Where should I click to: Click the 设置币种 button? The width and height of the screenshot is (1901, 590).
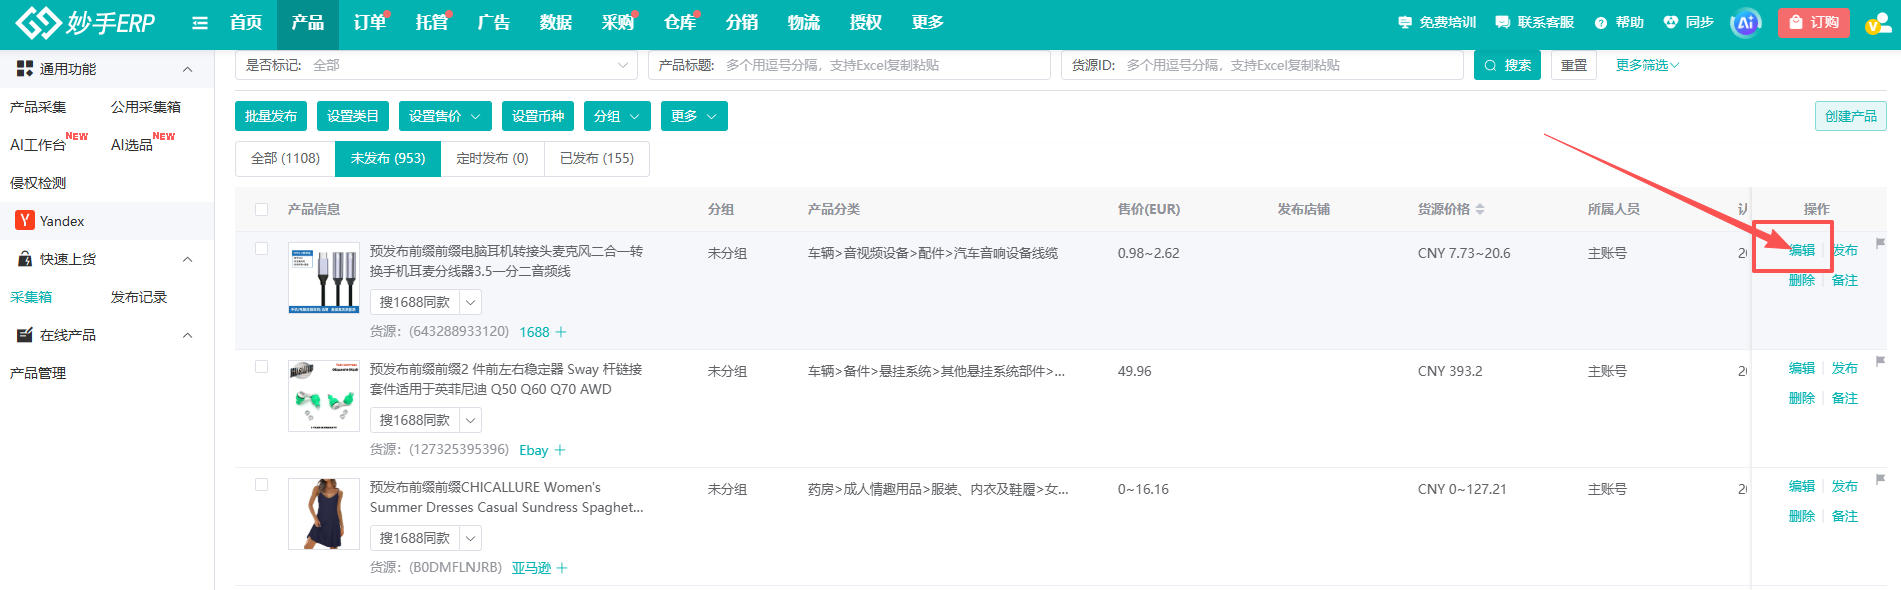538,116
